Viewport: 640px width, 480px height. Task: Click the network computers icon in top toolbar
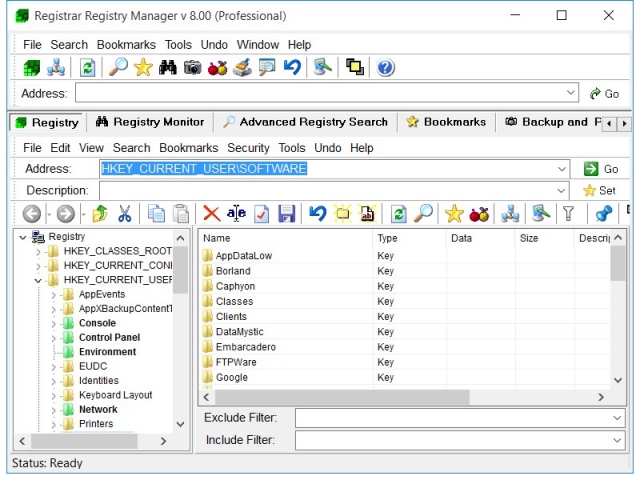coord(56,67)
